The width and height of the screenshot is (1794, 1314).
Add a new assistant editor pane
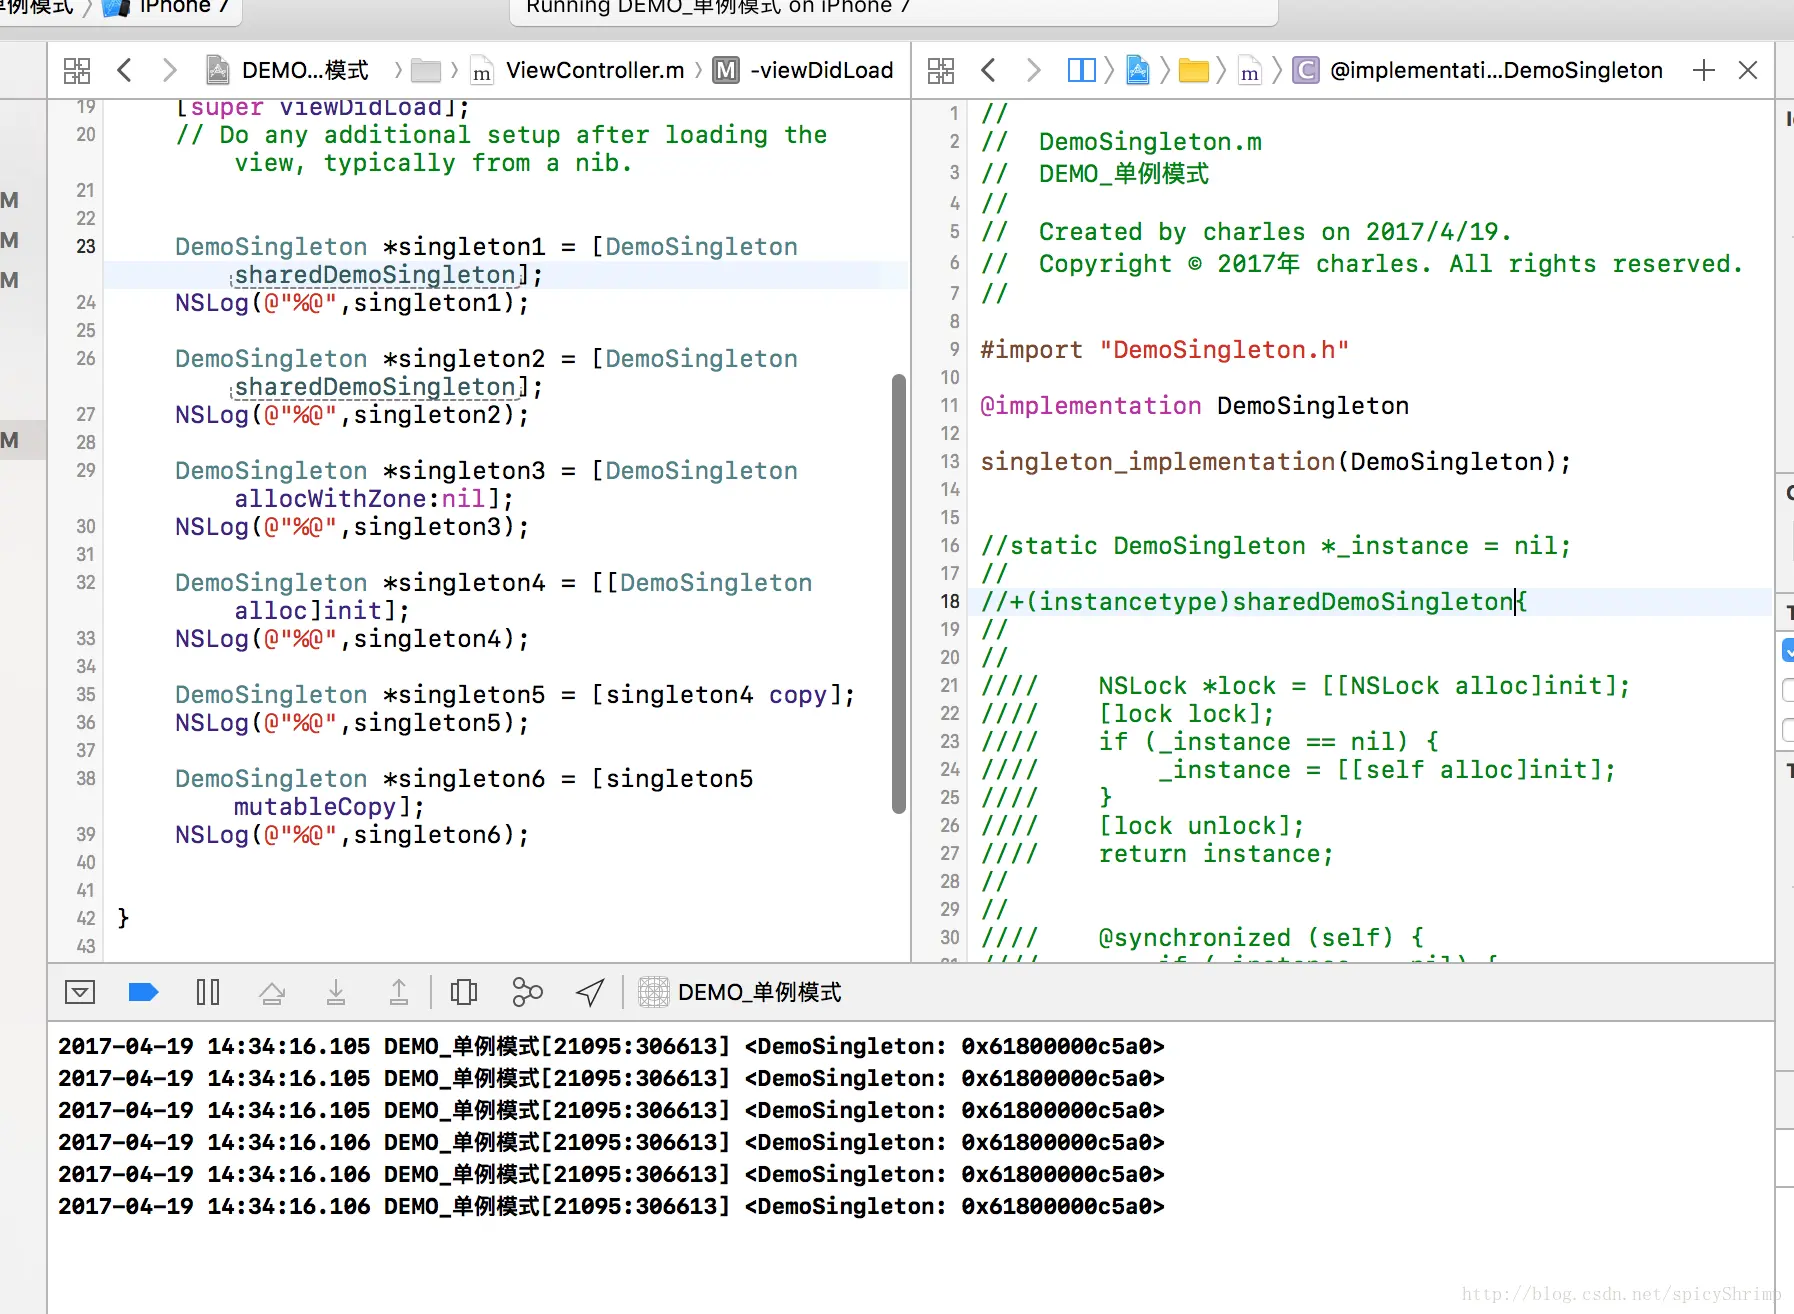tap(1704, 70)
